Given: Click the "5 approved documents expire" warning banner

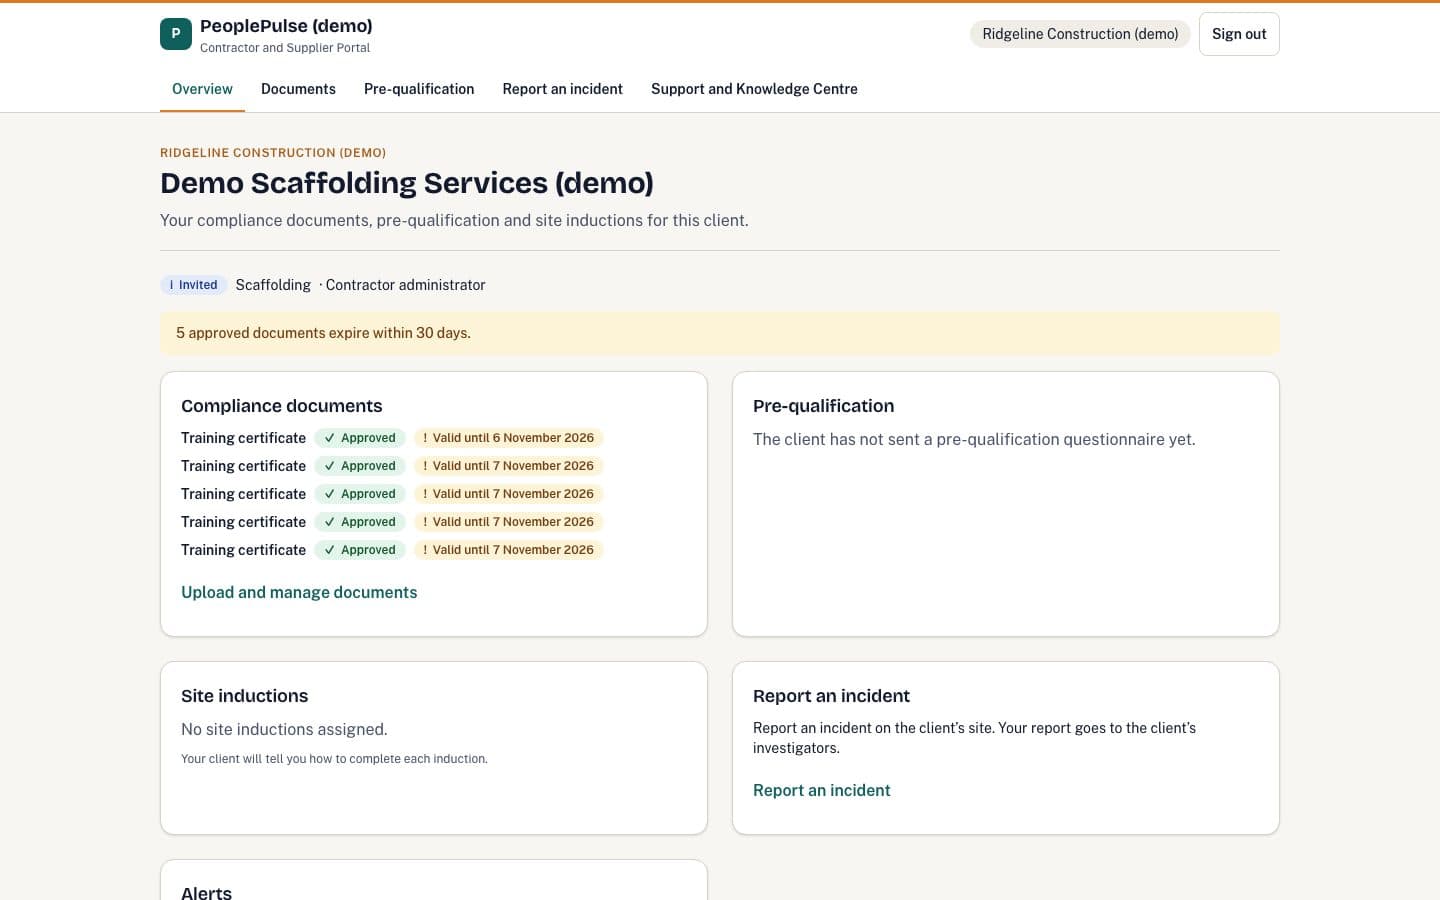Looking at the screenshot, I should (x=720, y=333).
